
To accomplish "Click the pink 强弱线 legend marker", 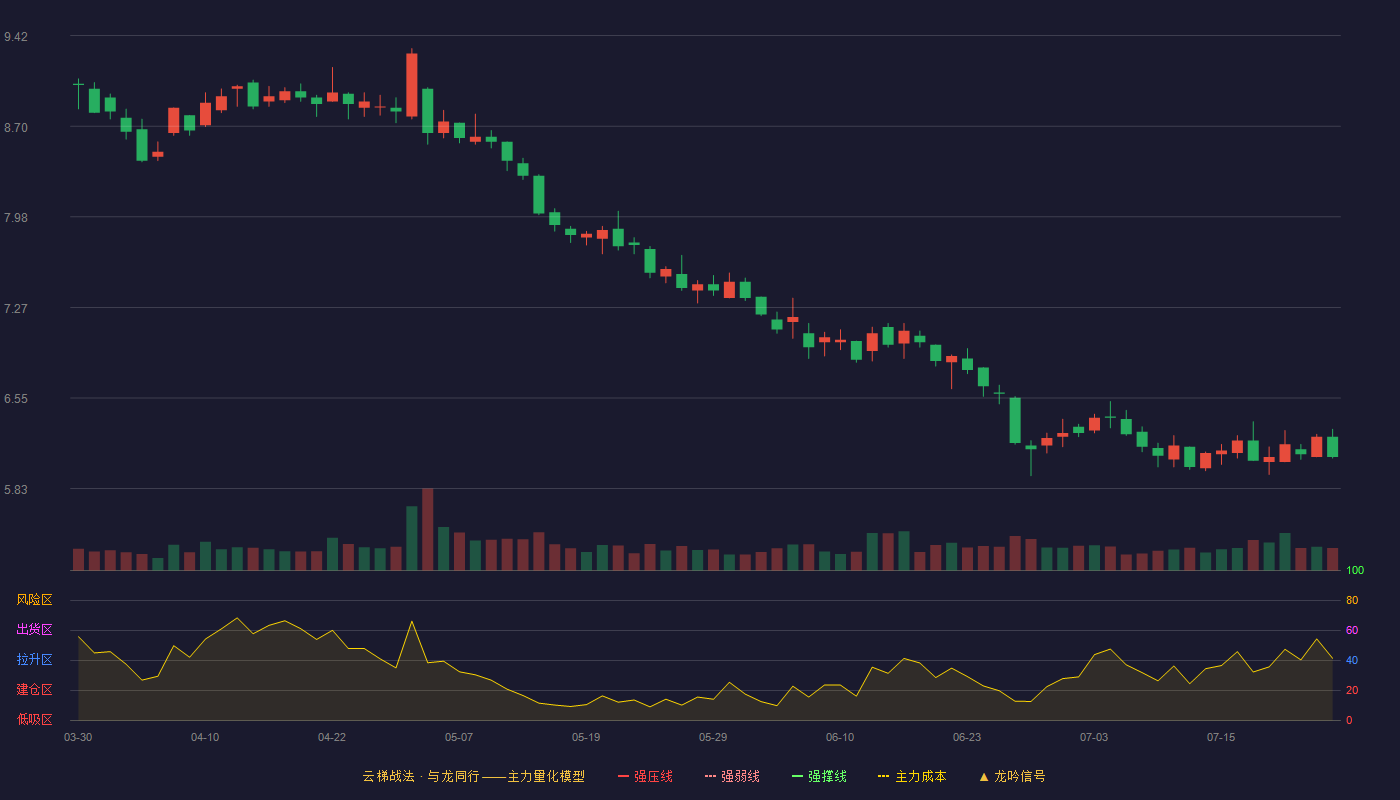I will pyautogui.click(x=711, y=776).
